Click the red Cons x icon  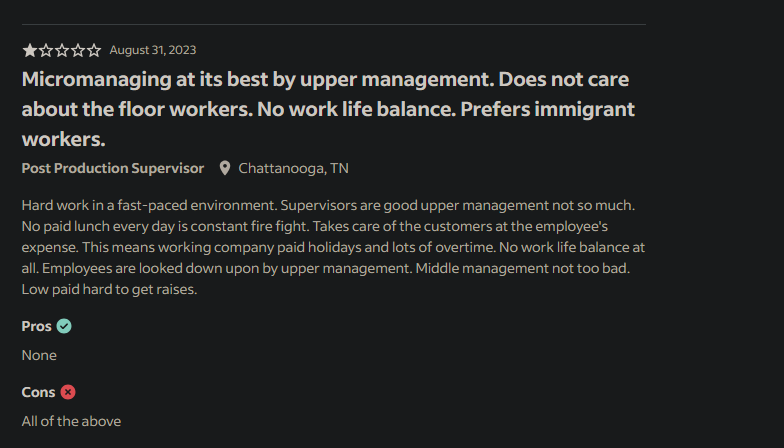click(68, 392)
